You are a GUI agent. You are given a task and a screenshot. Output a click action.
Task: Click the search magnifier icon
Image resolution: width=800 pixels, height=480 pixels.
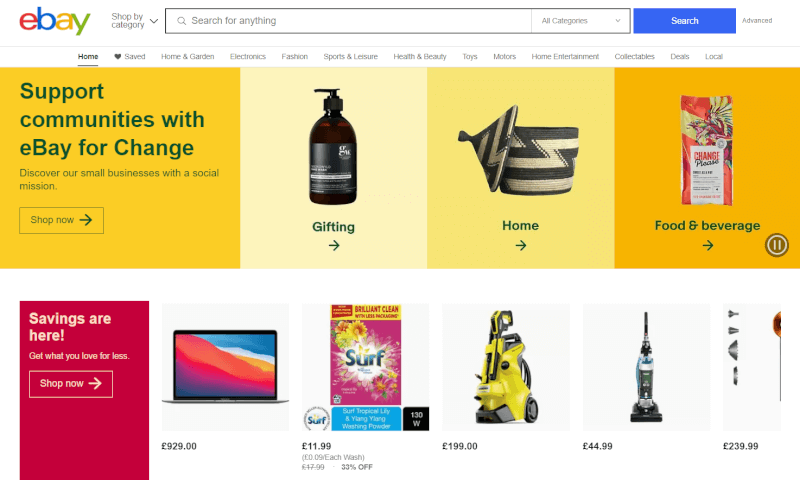click(x=181, y=21)
